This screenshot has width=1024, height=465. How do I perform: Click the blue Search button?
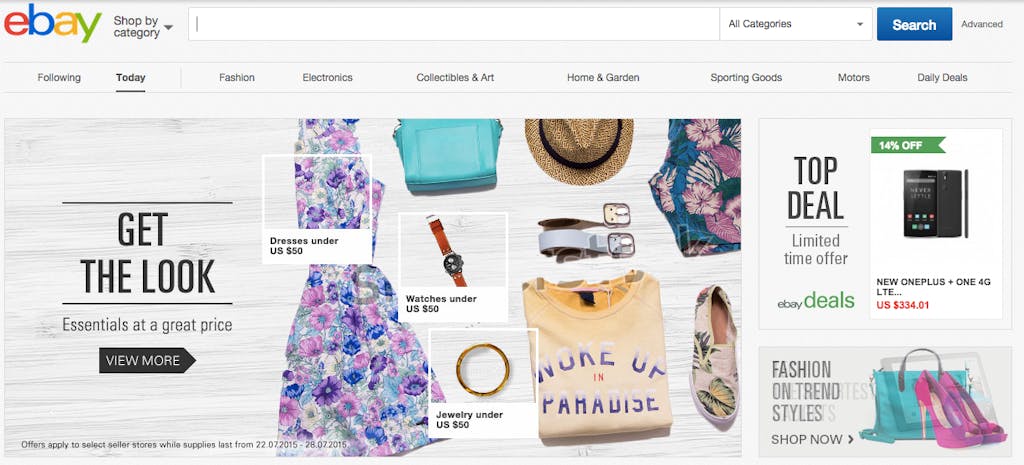point(914,24)
